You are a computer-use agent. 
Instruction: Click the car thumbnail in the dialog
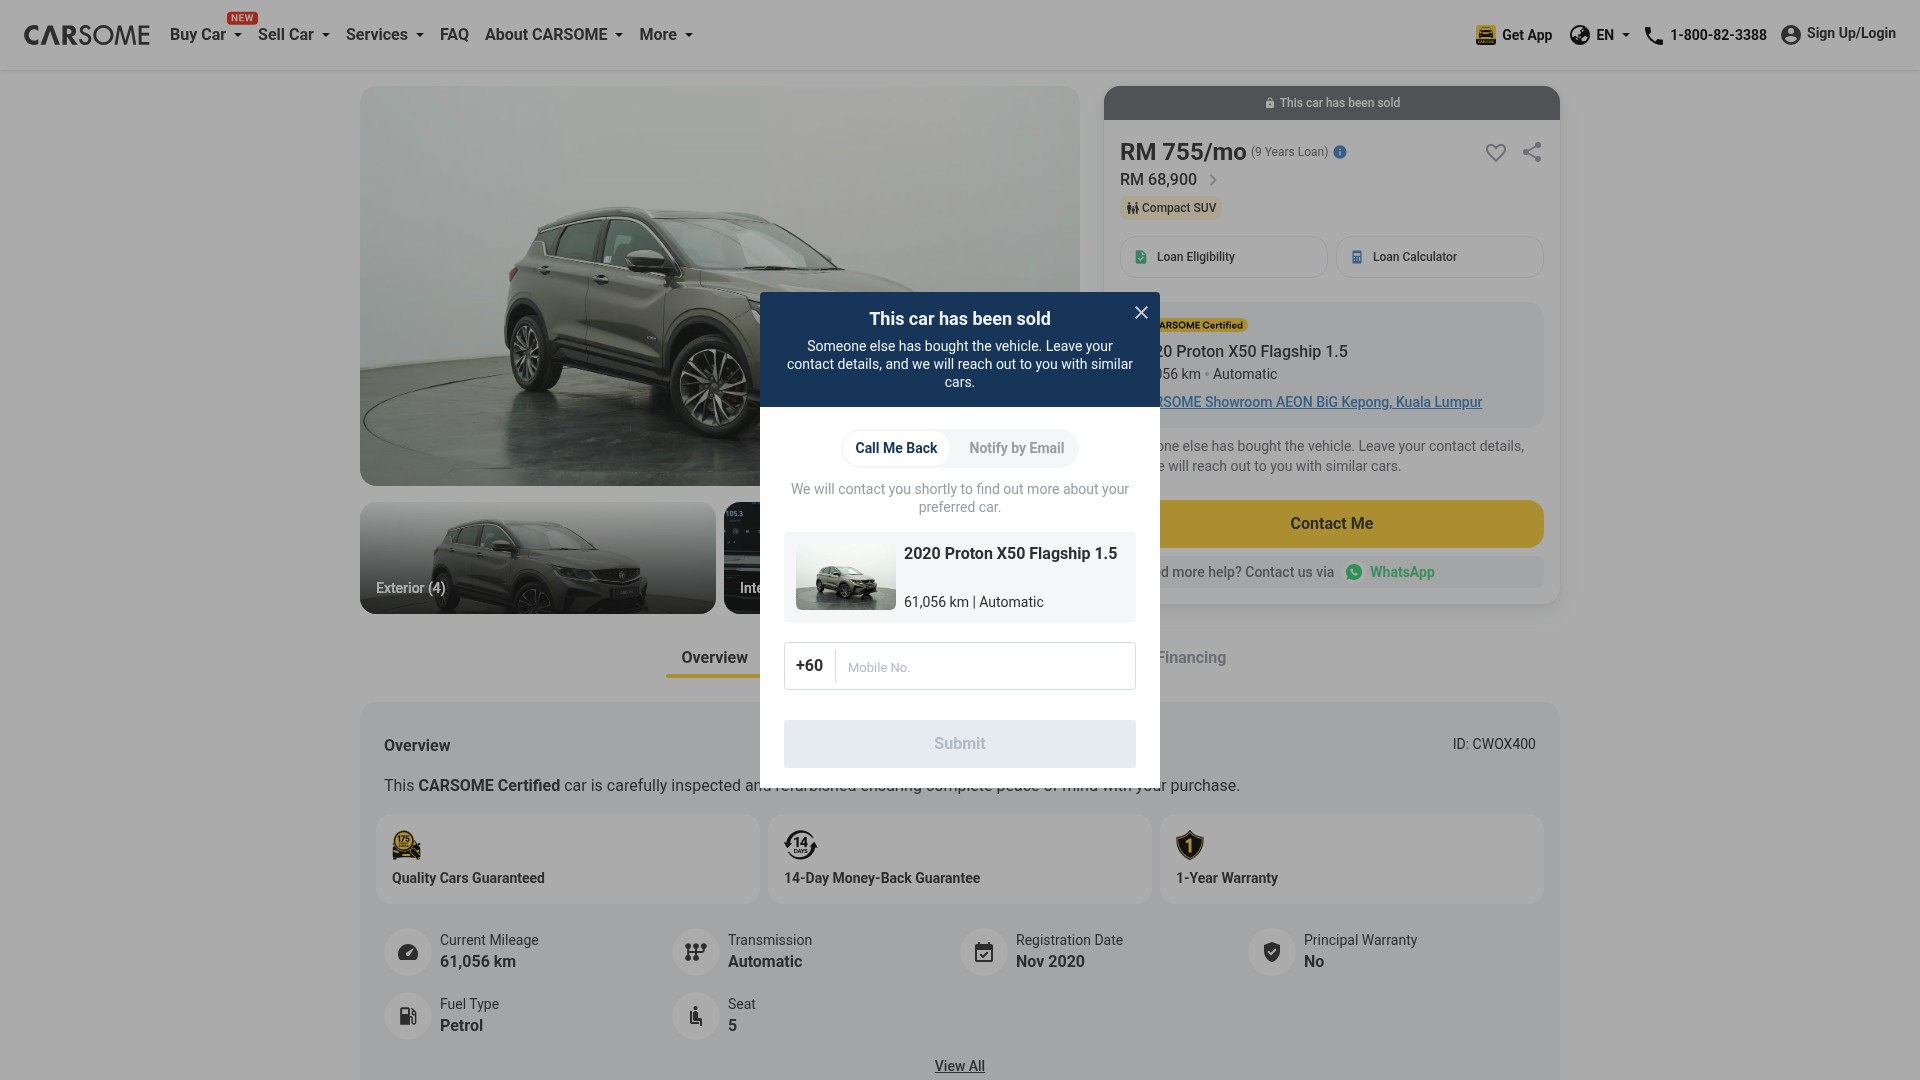[x=846, y=577]
